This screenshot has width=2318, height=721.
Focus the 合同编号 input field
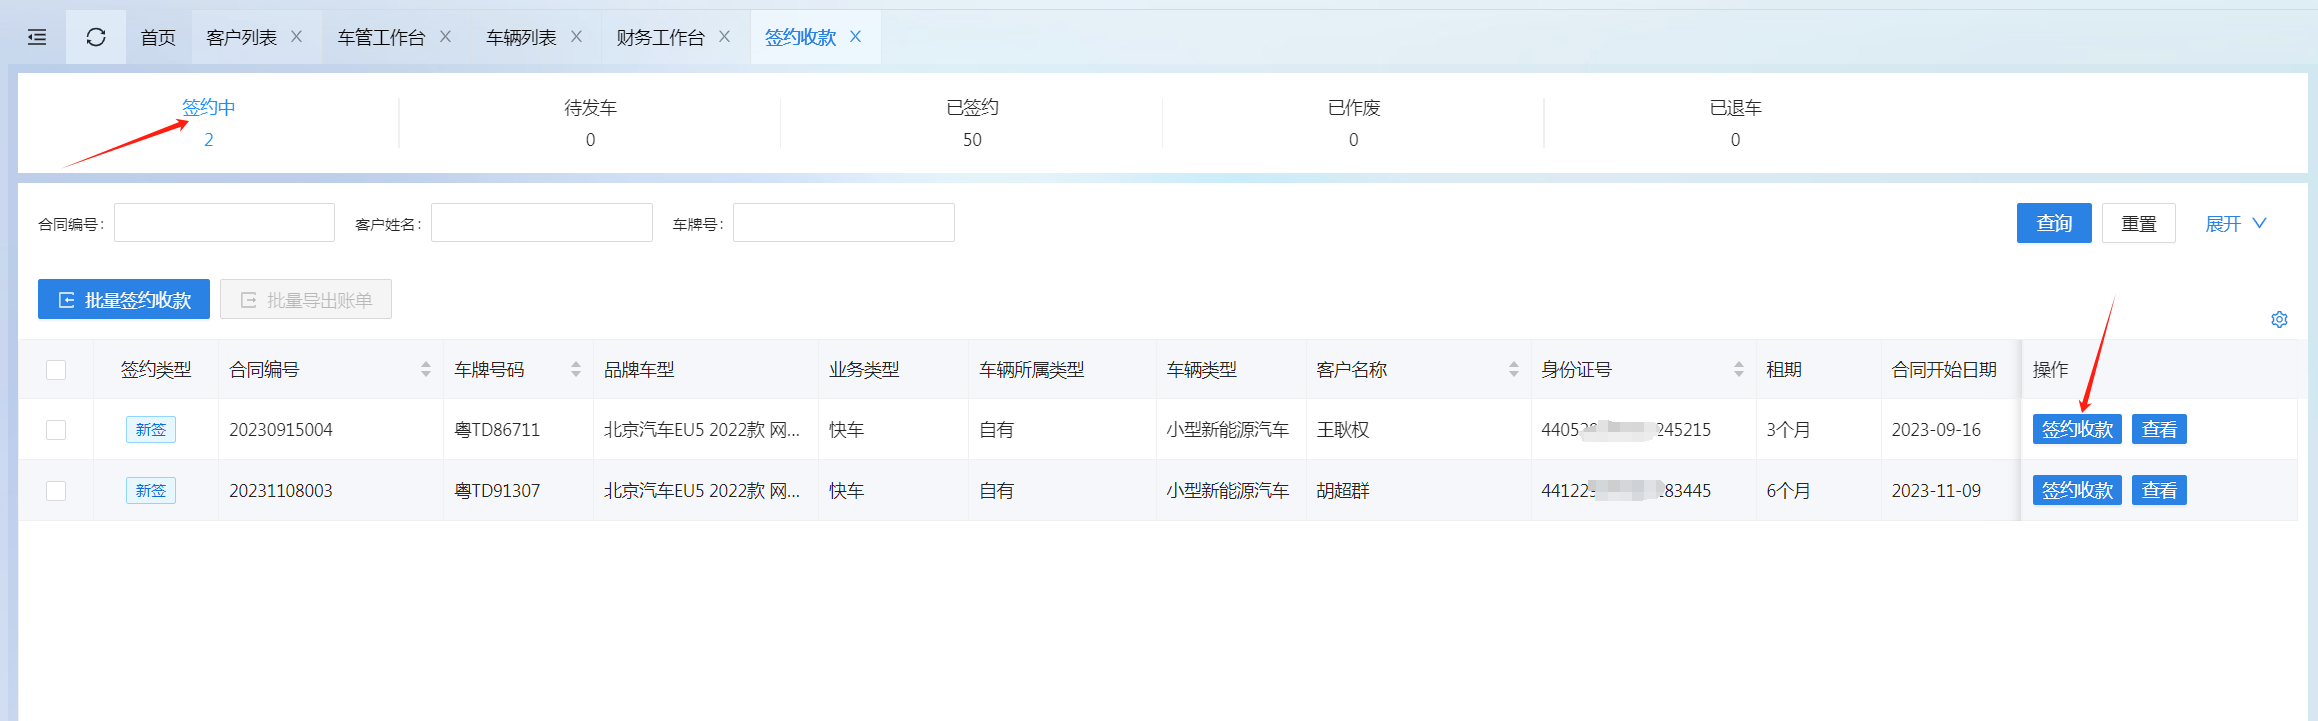[x=224, y=223]
